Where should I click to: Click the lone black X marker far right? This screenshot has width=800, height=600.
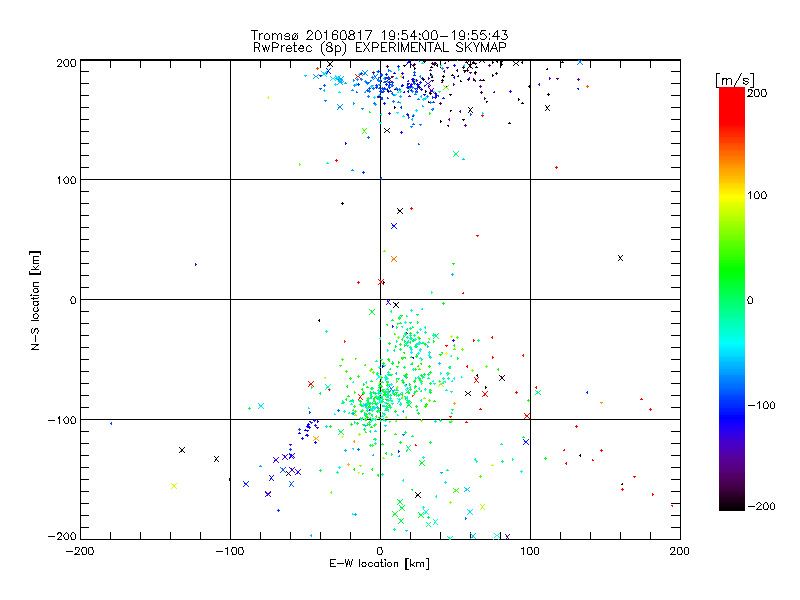(x=620, y=258)
